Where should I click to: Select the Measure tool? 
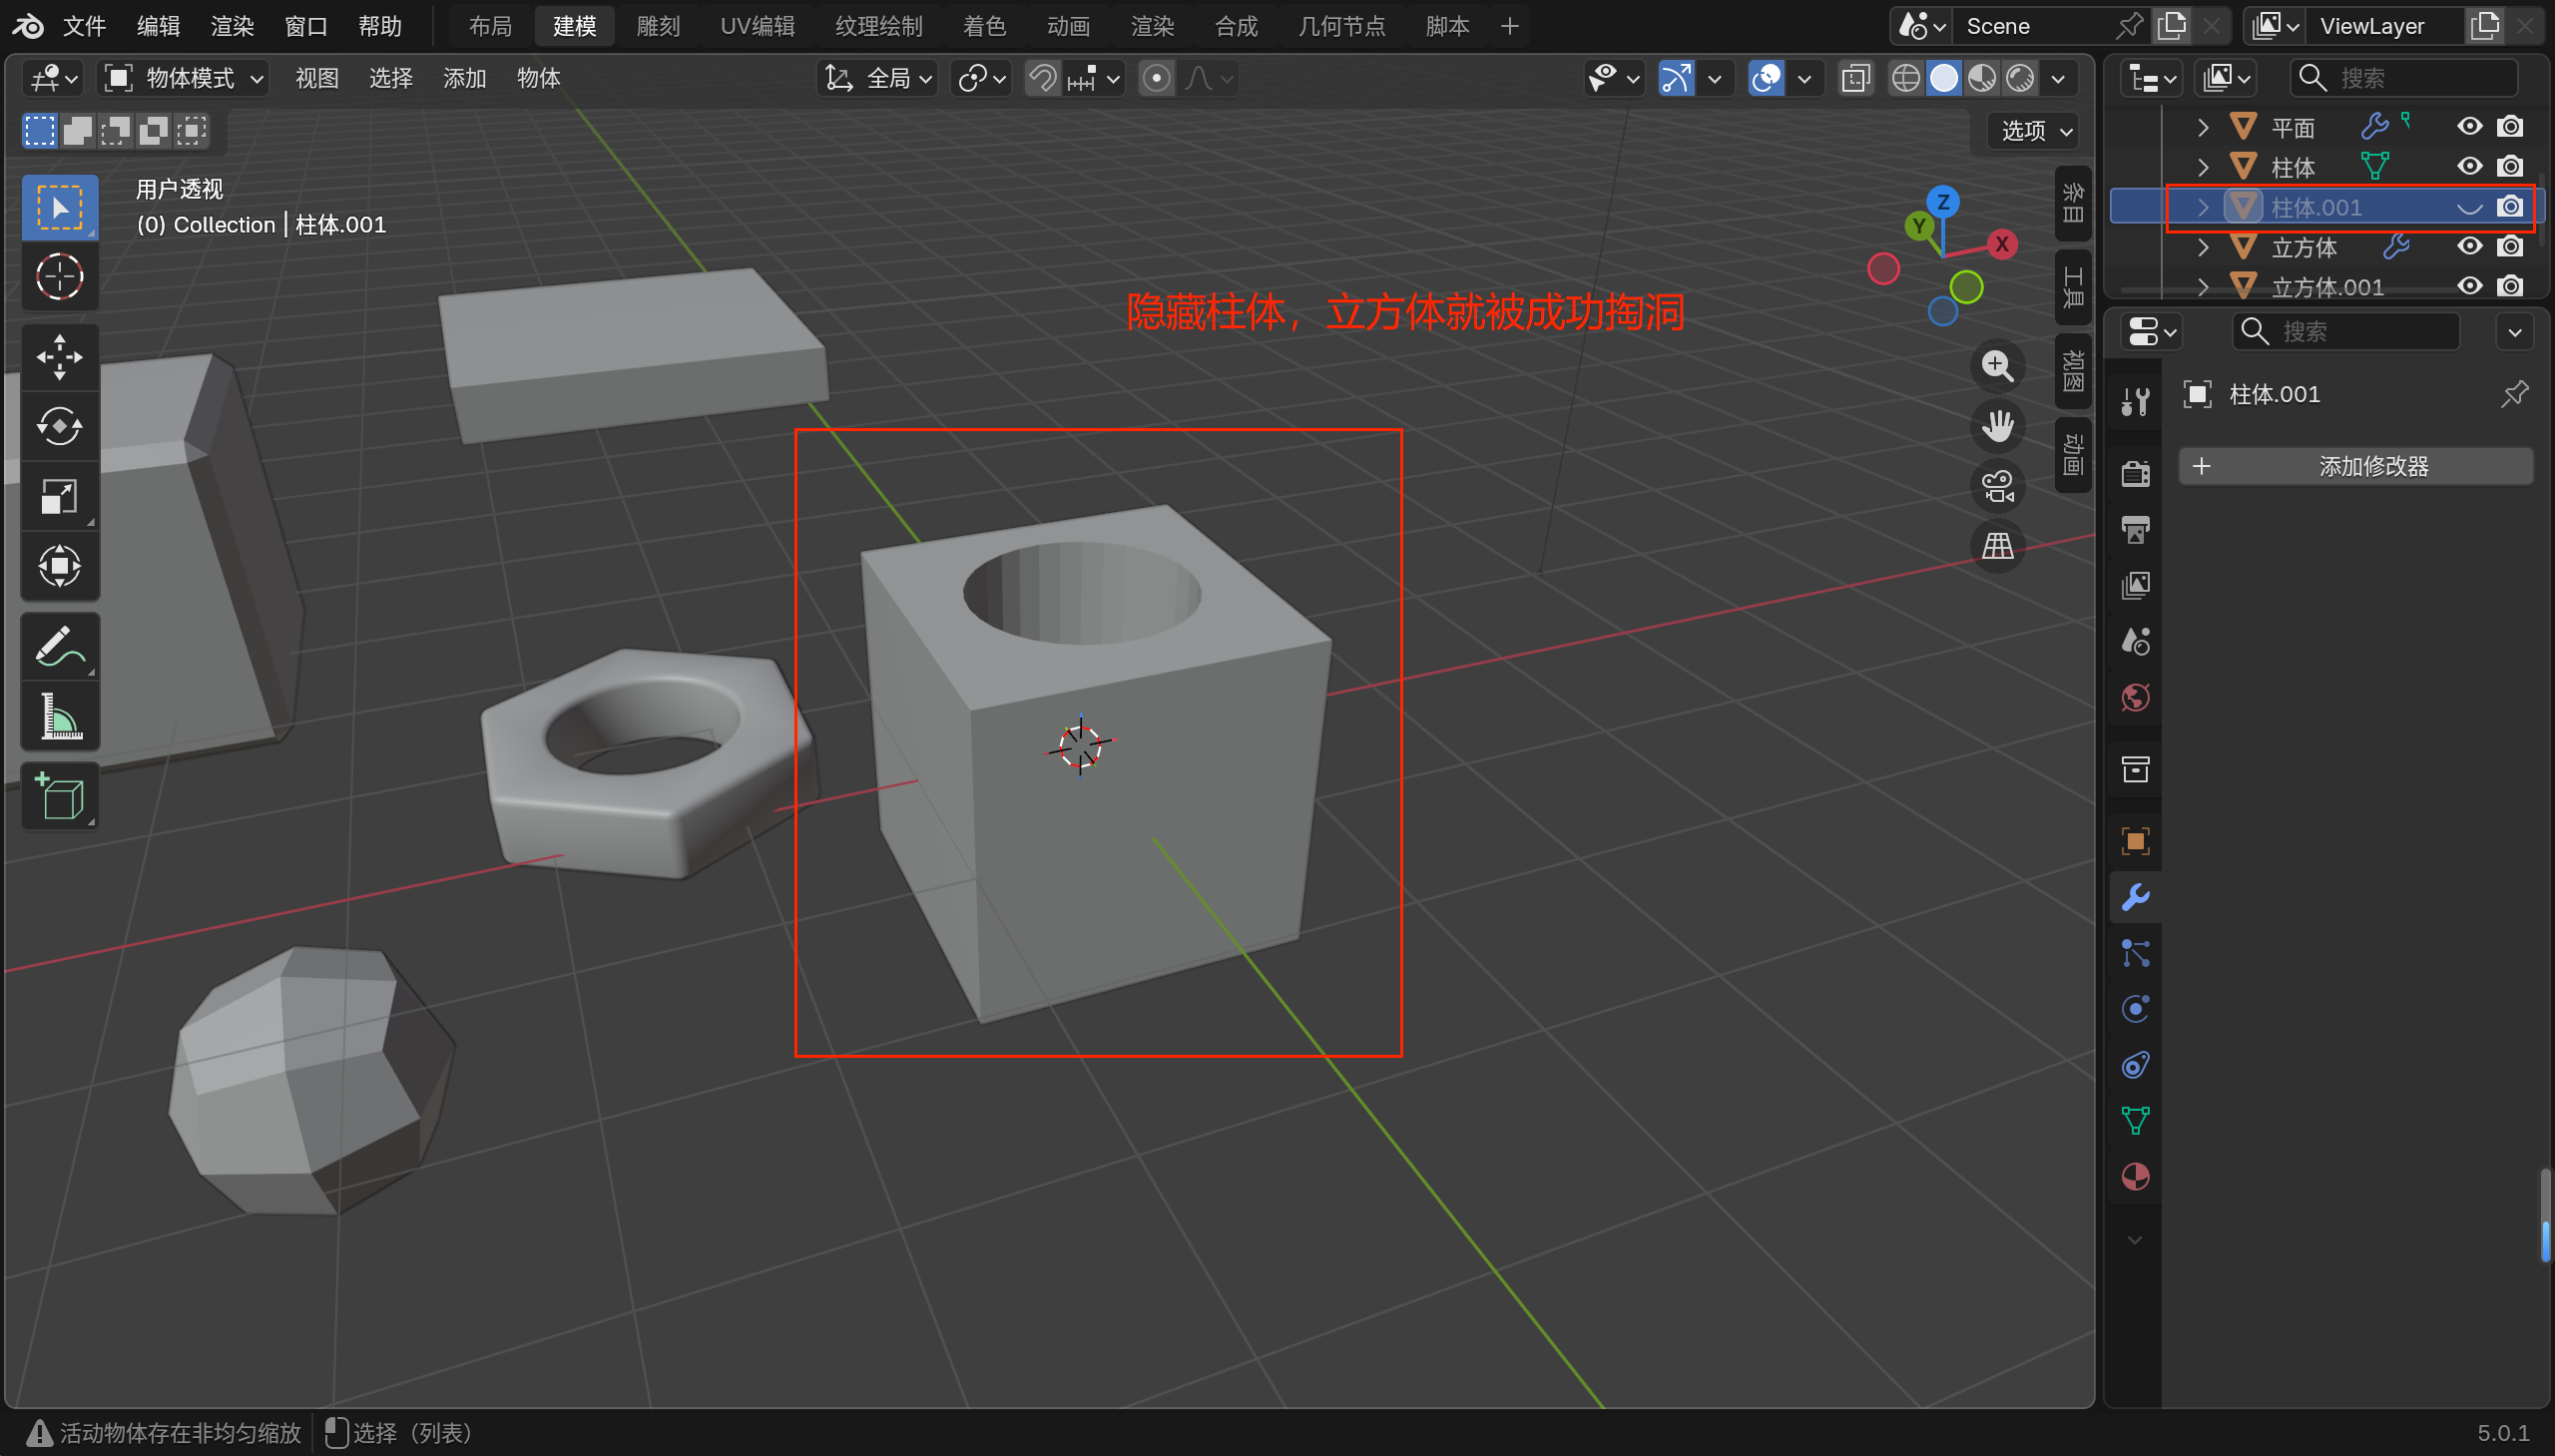[59, 717]
